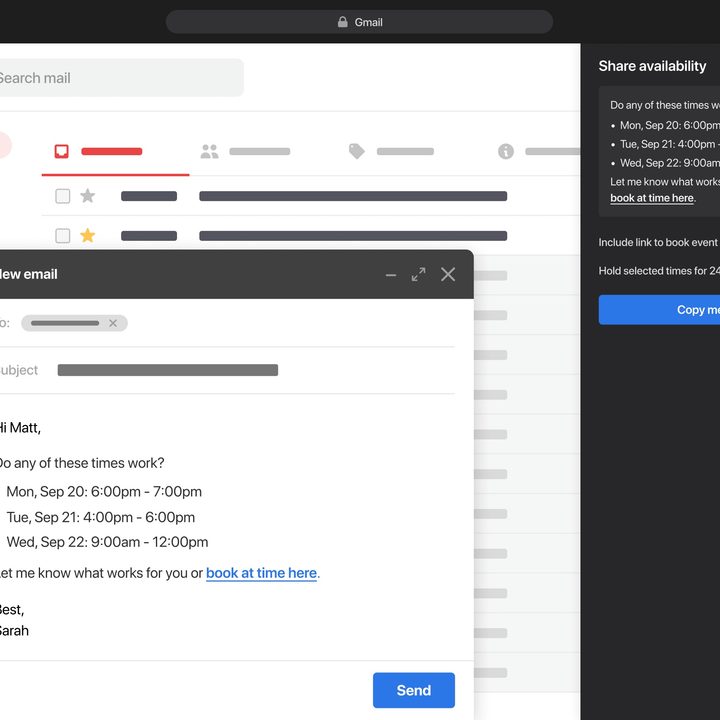The height and width of the screenshot is (720, 720).
Task: Click 'book at time here' in Share availability panel
Action: pyautogui.click(x=651, y=198)
